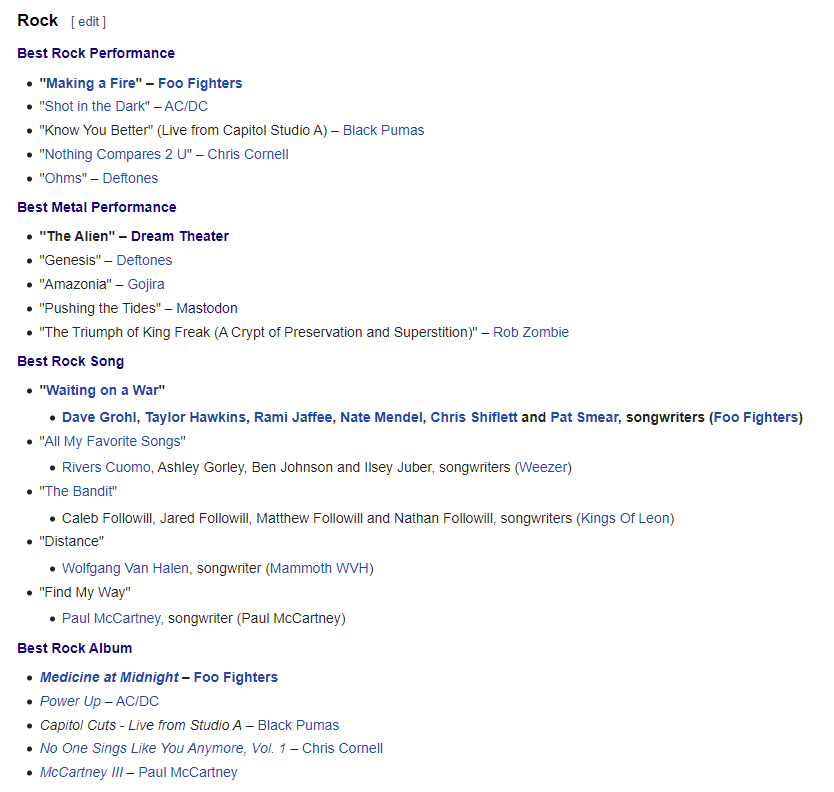Image resolution: width=834 pixels, height=792 pixels.
Task: Open No One Sings Like You Anymore link
Action: (x=163, y=748)
